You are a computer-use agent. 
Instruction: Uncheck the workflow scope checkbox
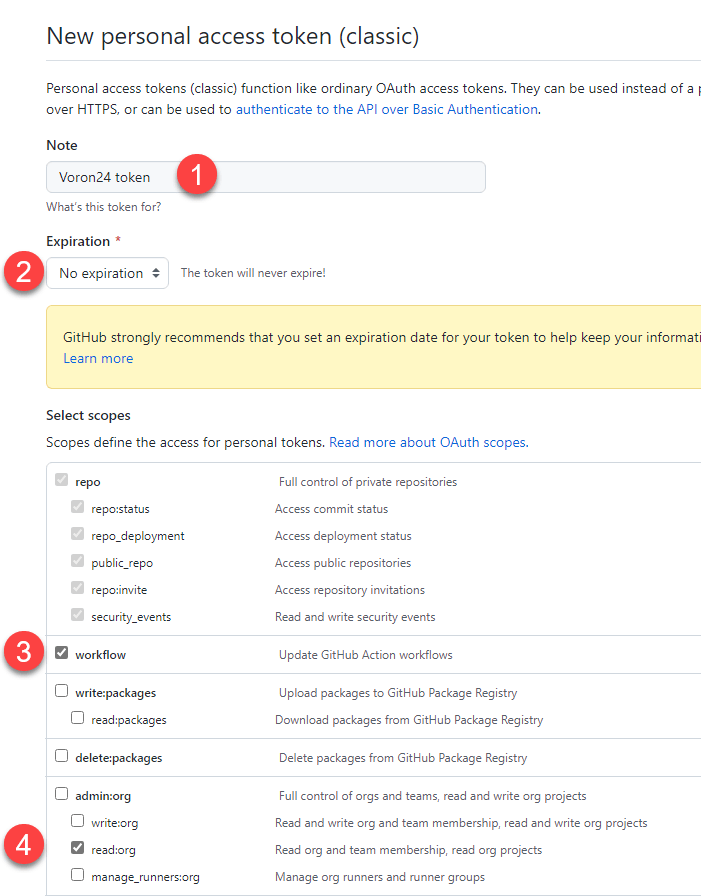[62, 654]
